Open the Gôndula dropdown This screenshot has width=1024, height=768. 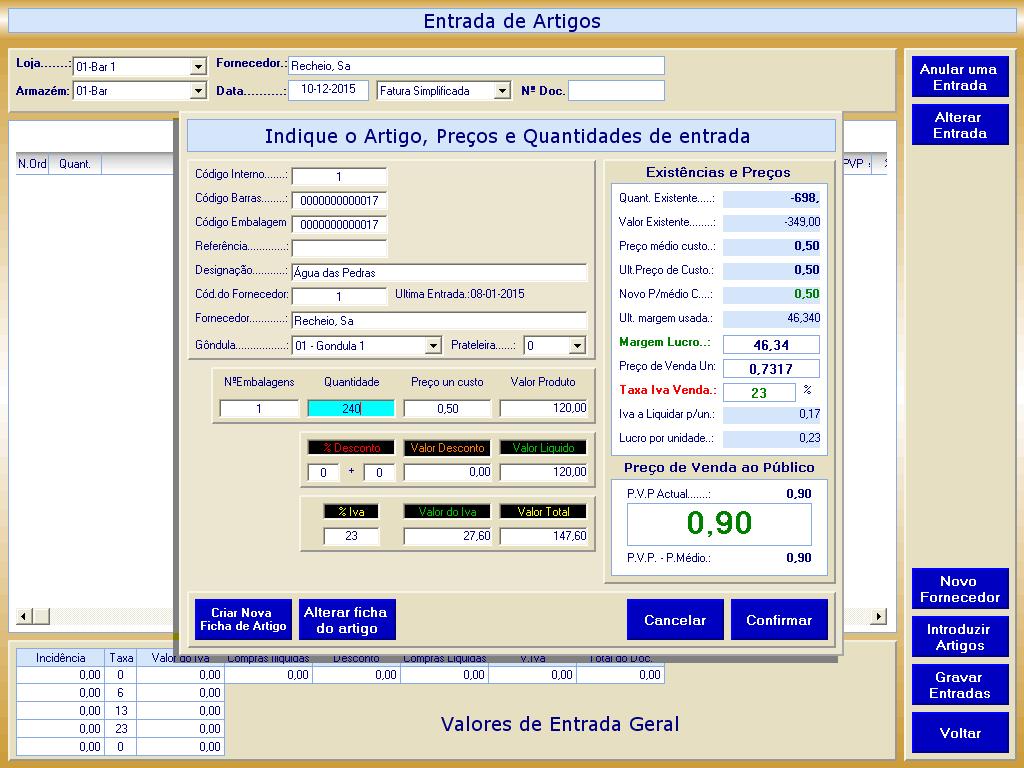(433, 346)
